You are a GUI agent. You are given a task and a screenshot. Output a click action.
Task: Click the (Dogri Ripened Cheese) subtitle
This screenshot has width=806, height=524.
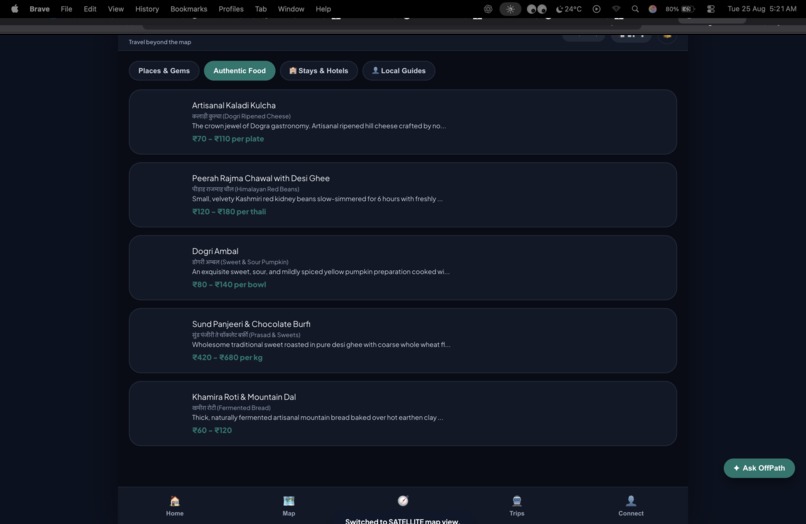256,116
